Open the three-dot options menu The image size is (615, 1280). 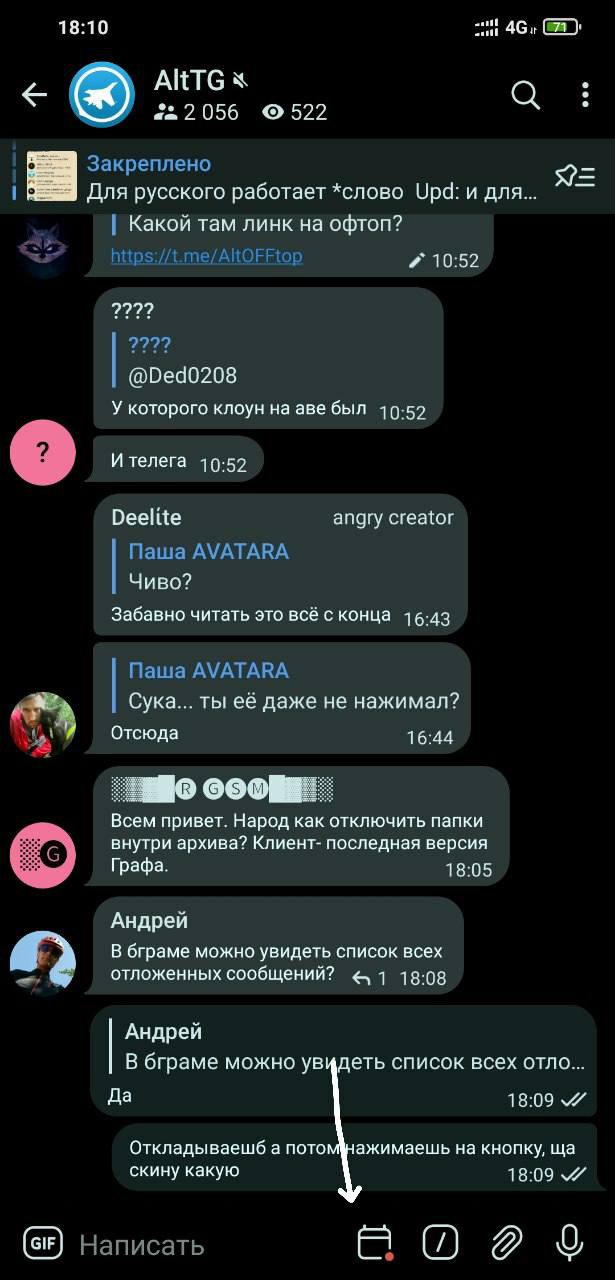point(586,95)
